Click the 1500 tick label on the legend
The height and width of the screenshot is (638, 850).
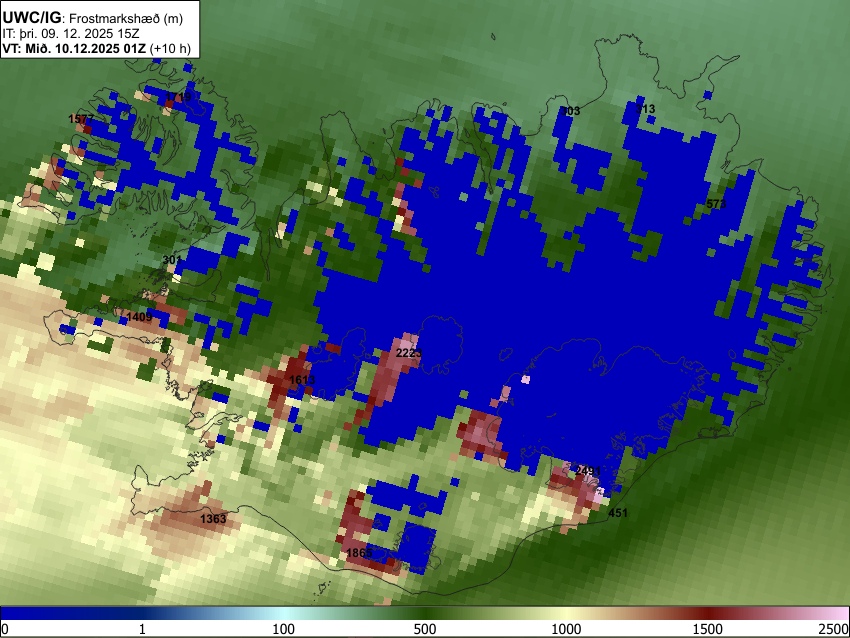point(708,629)
